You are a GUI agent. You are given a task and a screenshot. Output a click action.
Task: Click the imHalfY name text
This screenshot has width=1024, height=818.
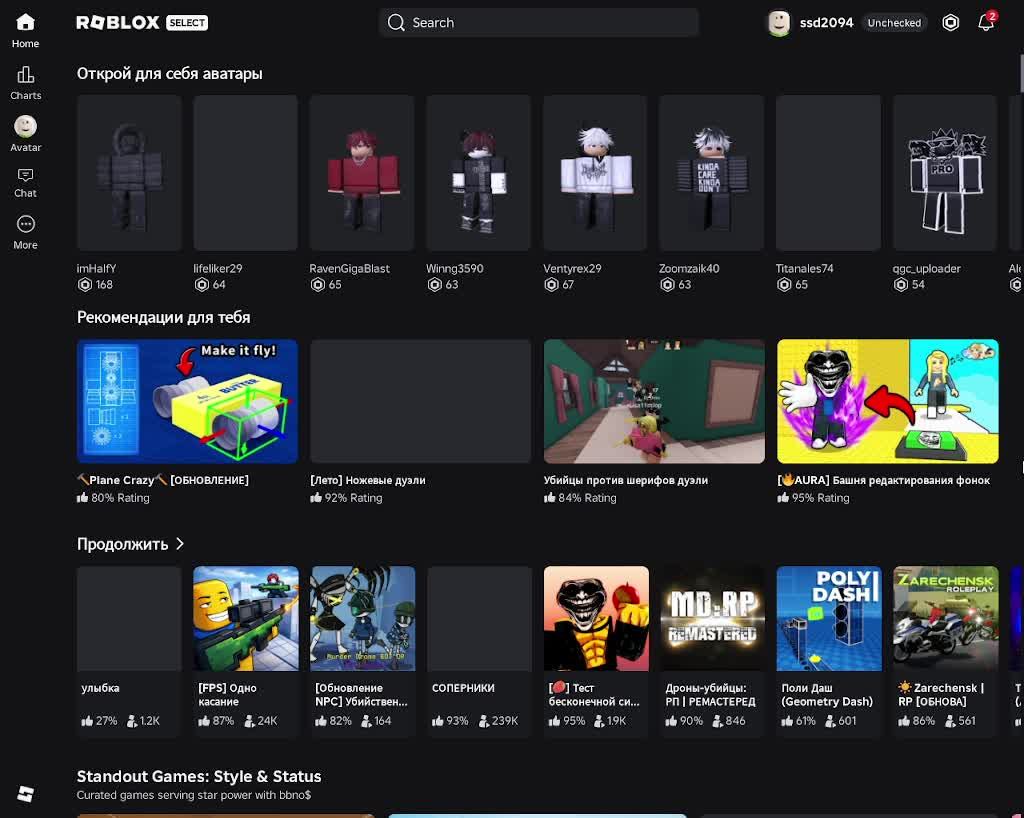tap(97, 268)
